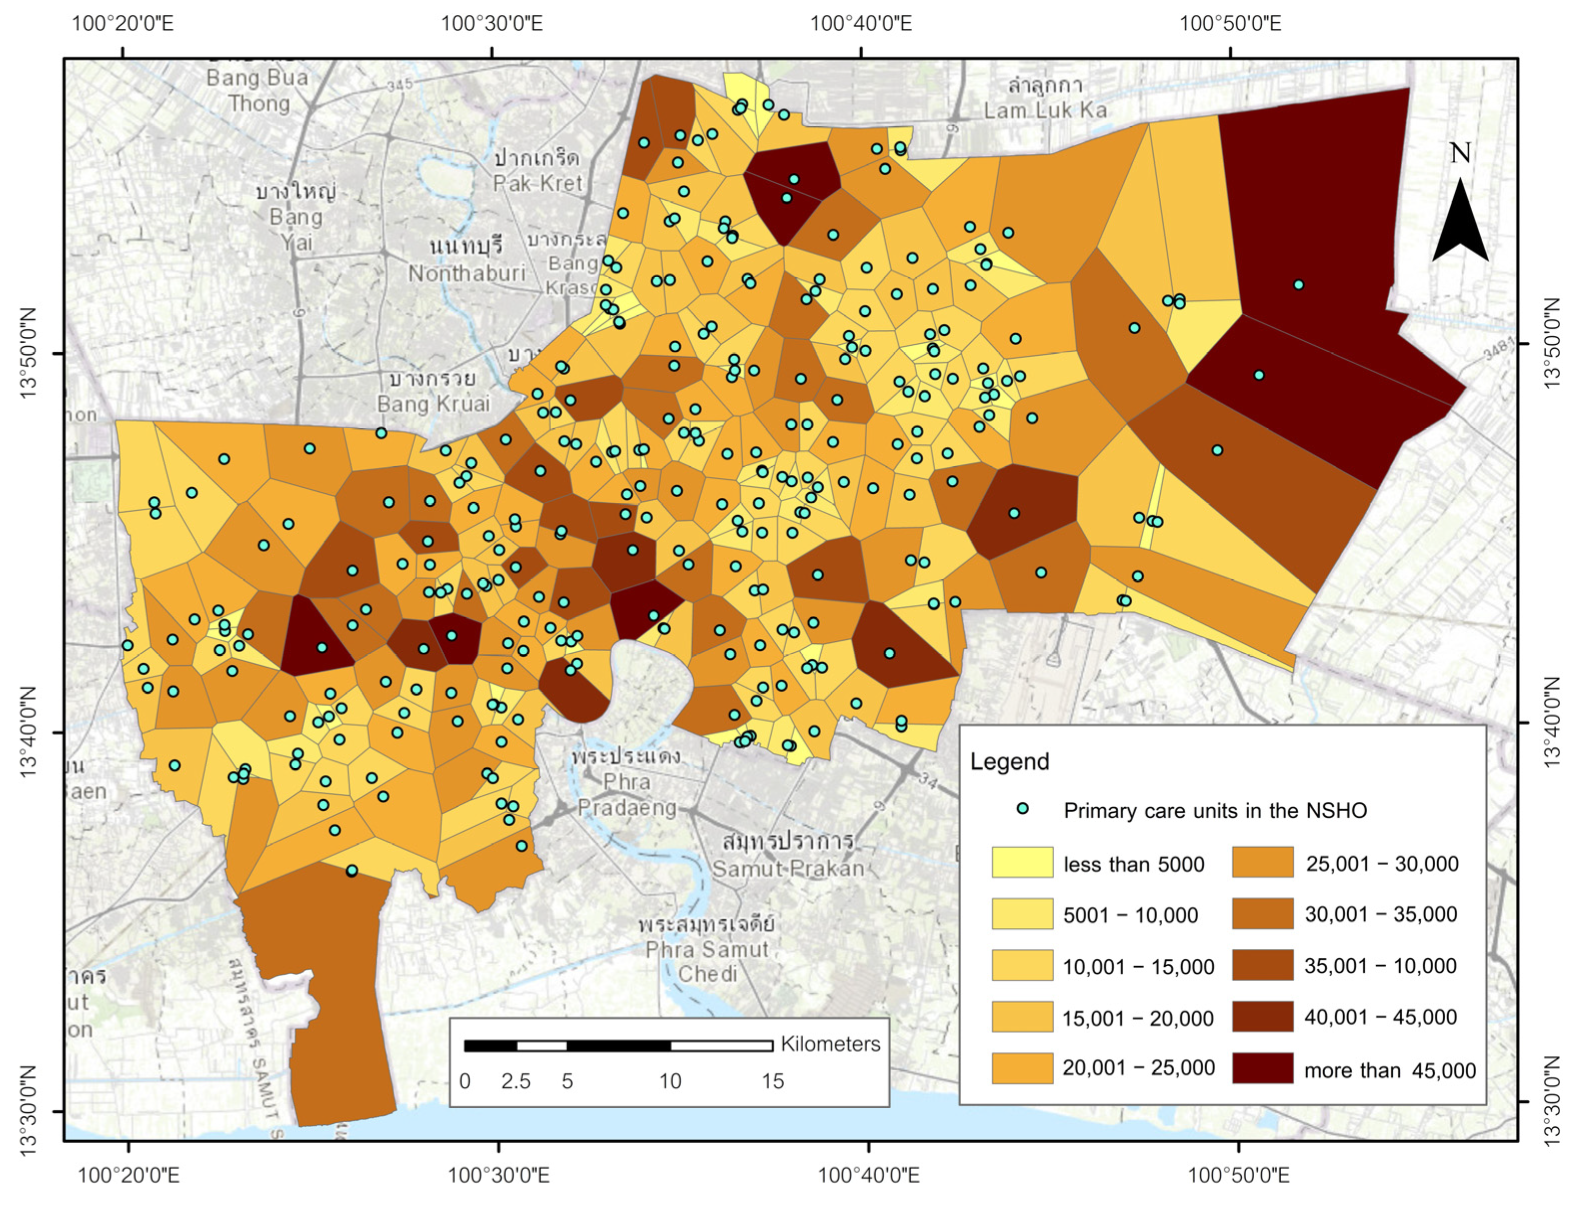
Task: Click the '5001 – 10,000' legend swatch
Action: [x=1022, y=914]
